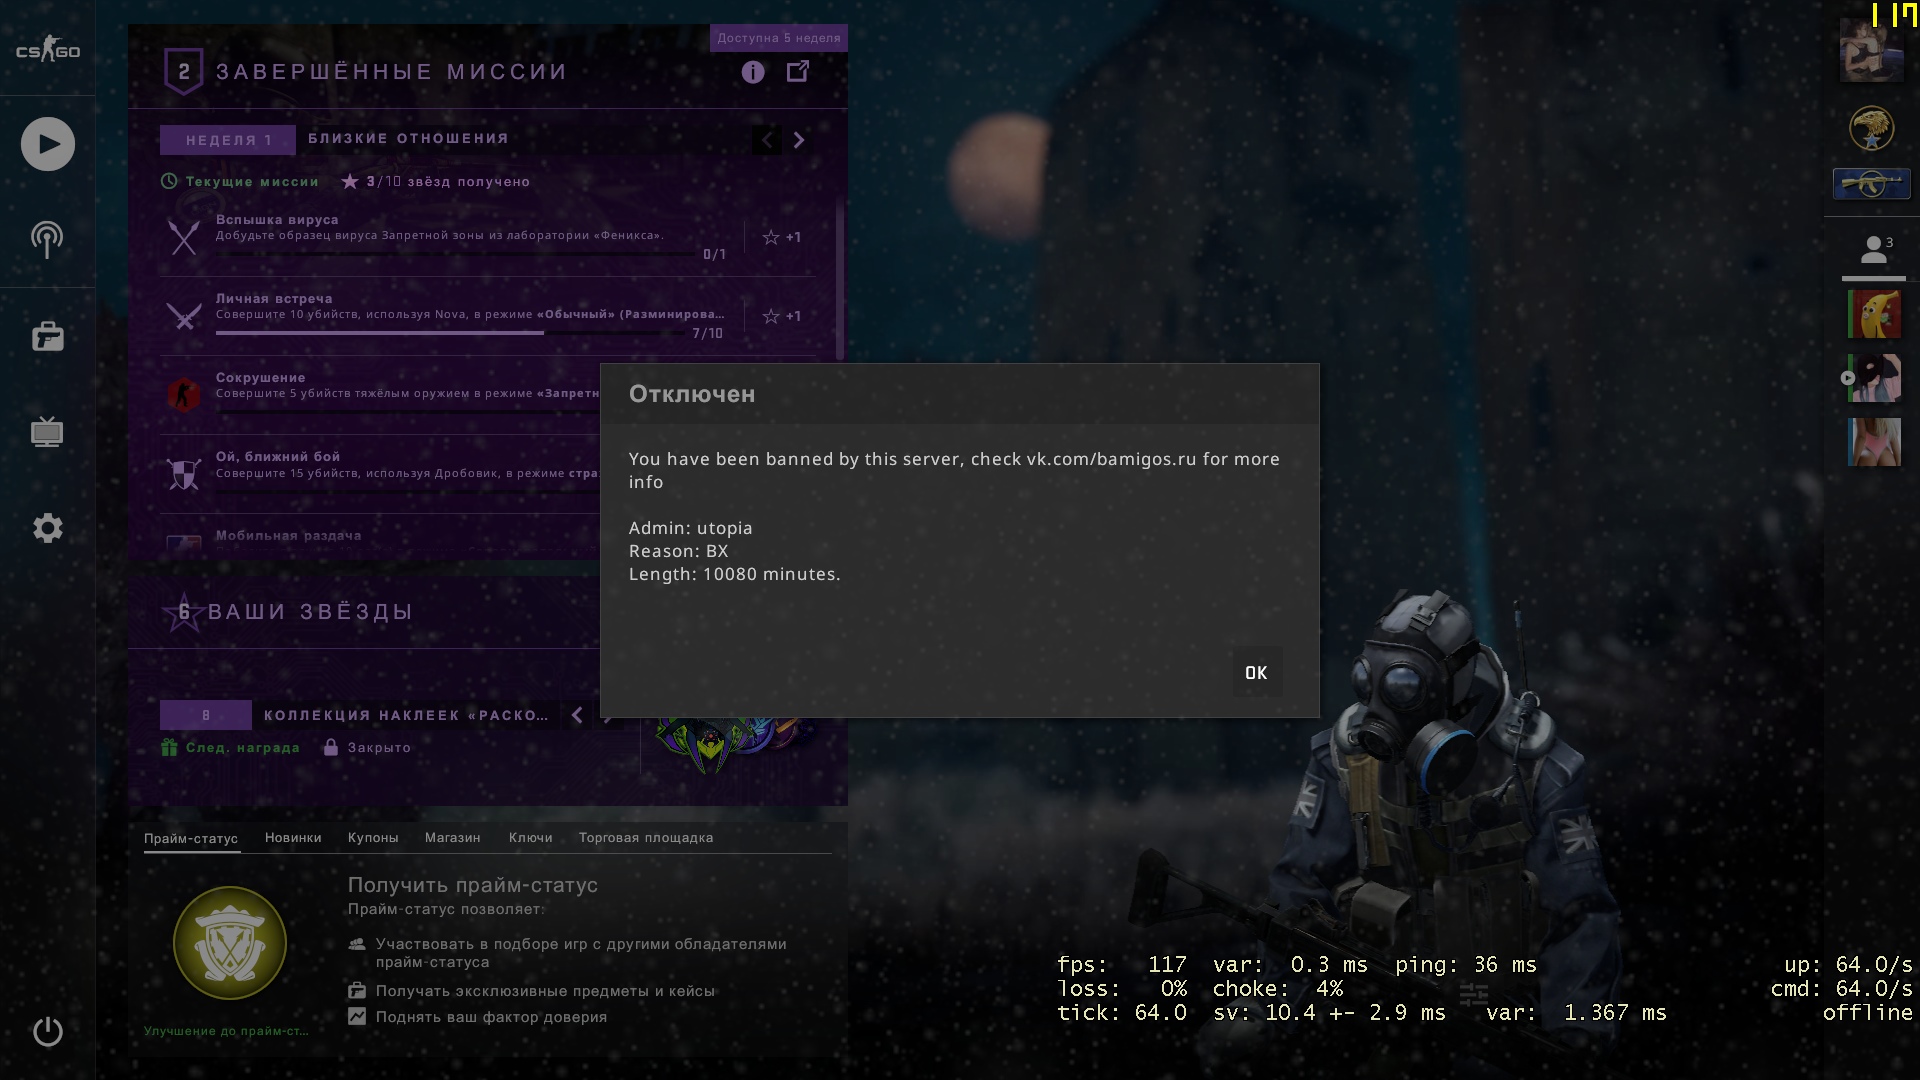
Task: Switch to the Новинки tab
Action: point(293,838)
